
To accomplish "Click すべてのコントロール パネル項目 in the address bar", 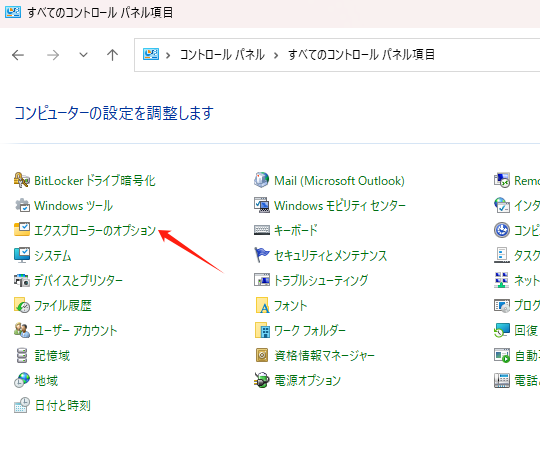I will click(361, 54).
